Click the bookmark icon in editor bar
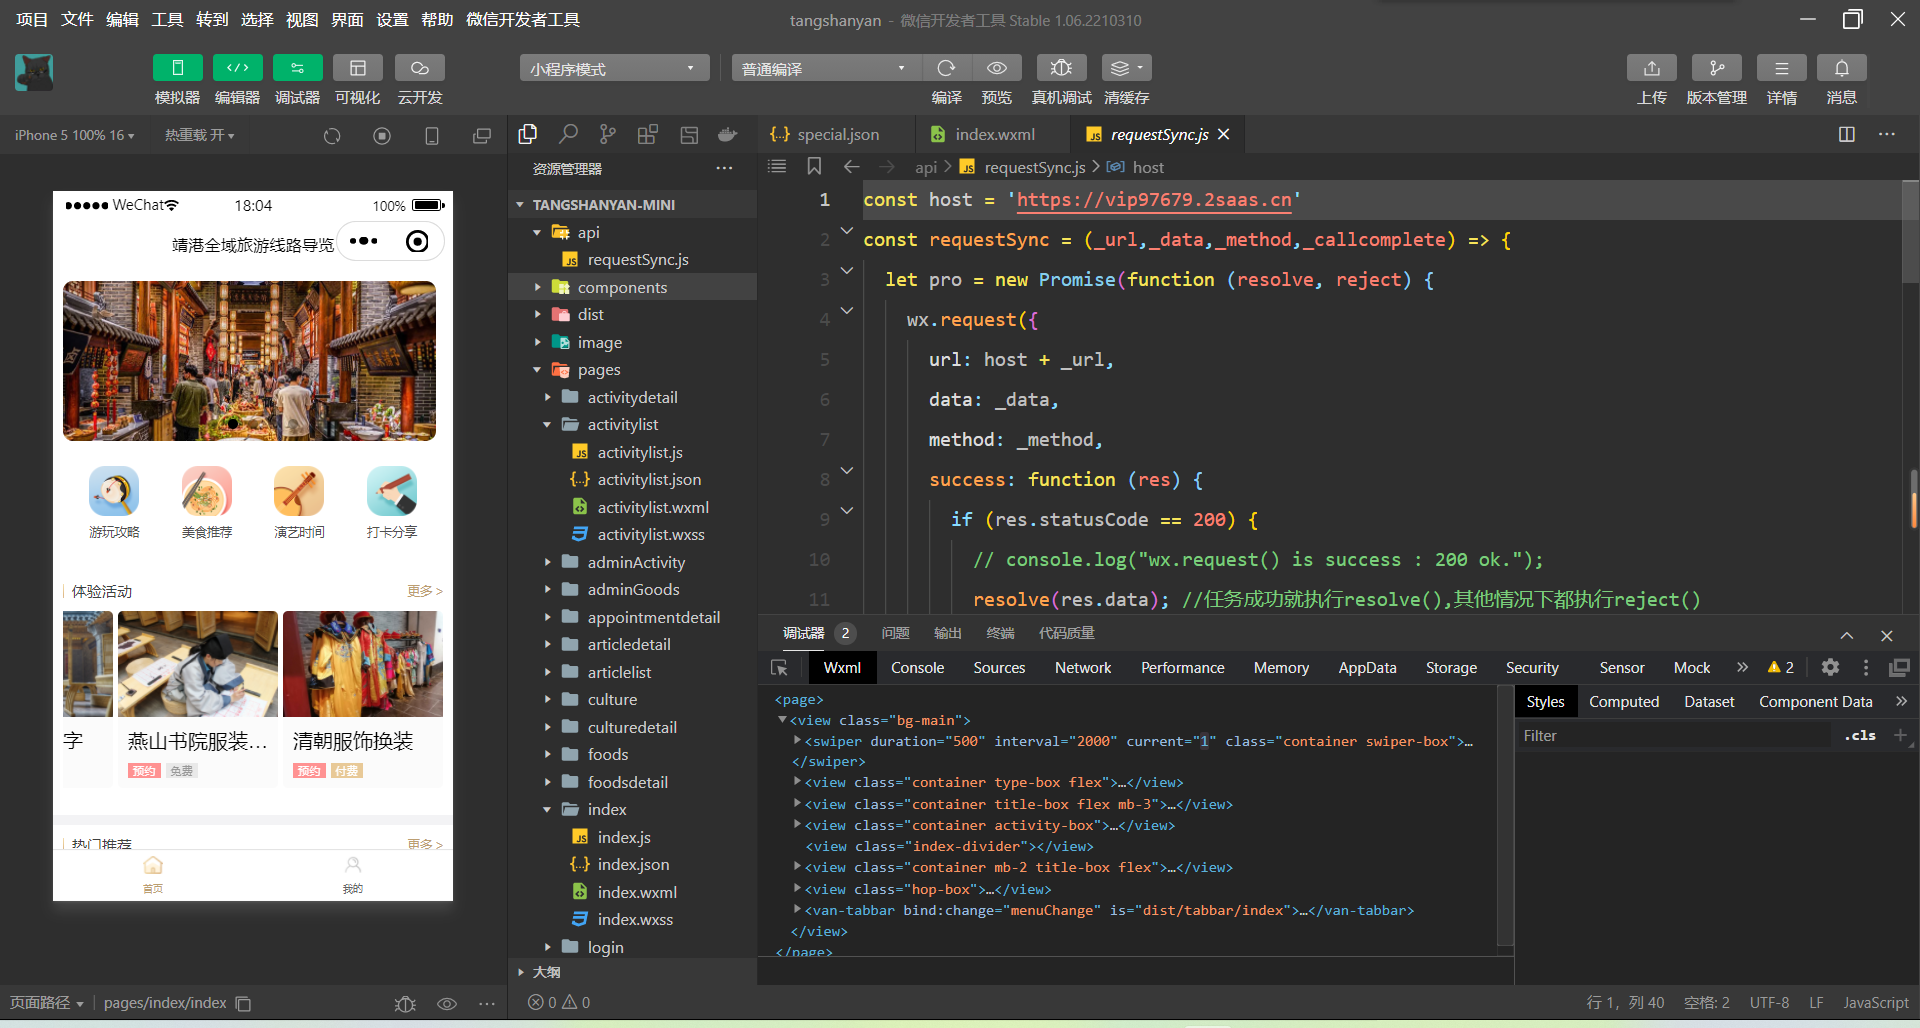 coord(814,167)
